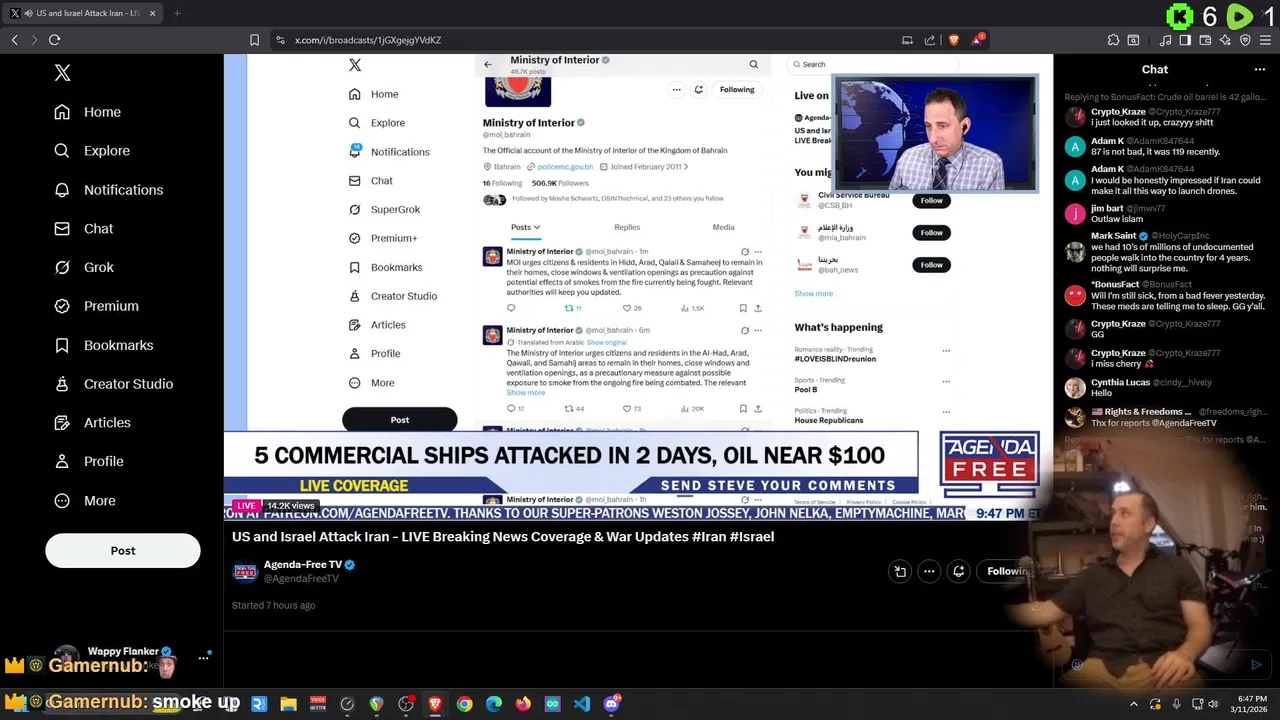
Task: Click the share icon in the address bar
Action: 930,40
